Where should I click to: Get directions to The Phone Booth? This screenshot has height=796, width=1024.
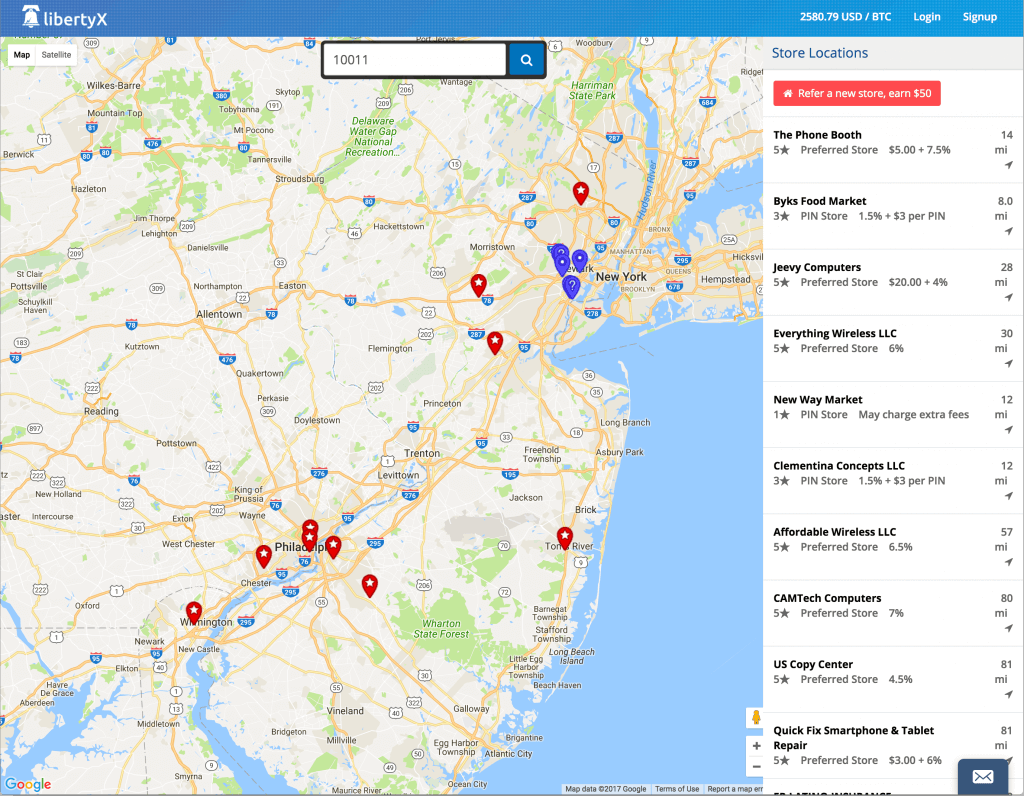coord(1008,165)
